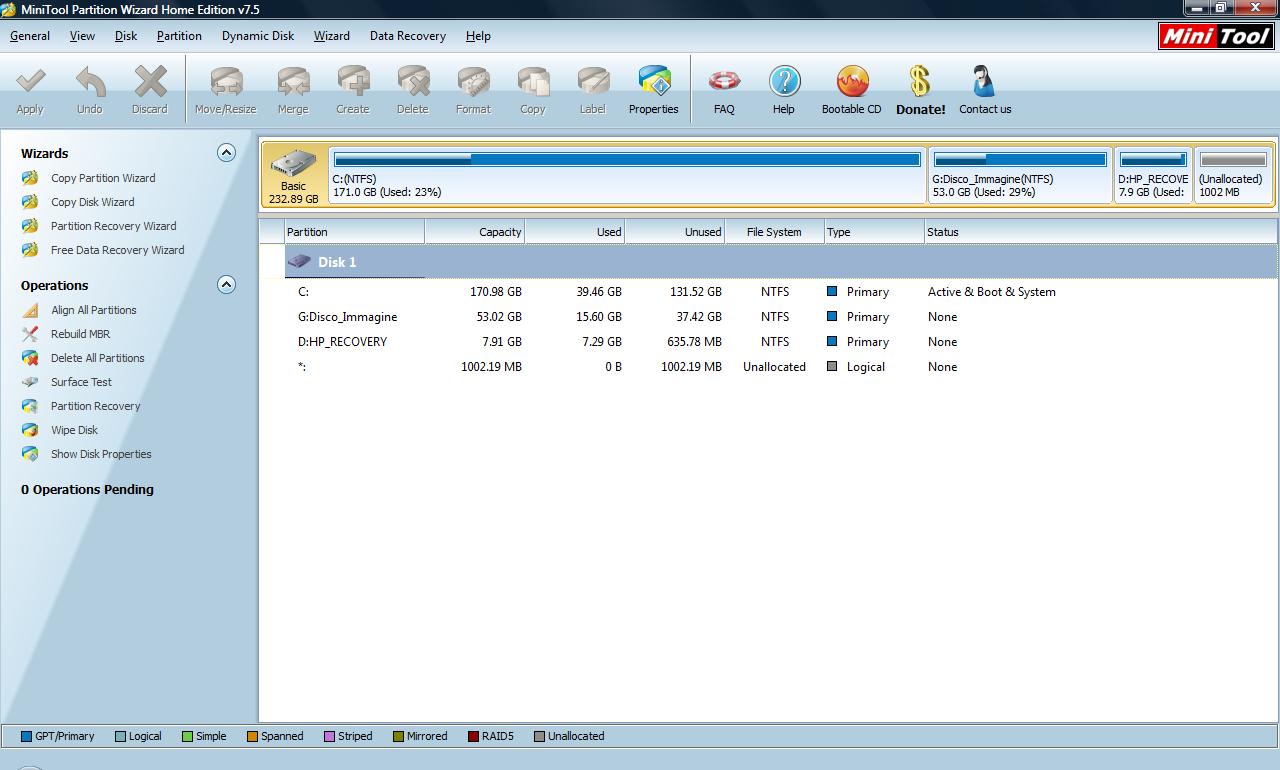This screenshot has width=1280, height=770.
Task: Click the Contact us icon
Action: point(984,81)
